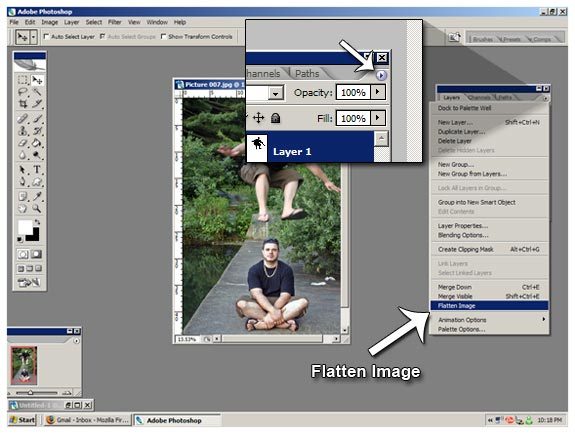Viewport: 575px width, 434px height.
Task: Select the Hand tool
Action: coord(23,209)
